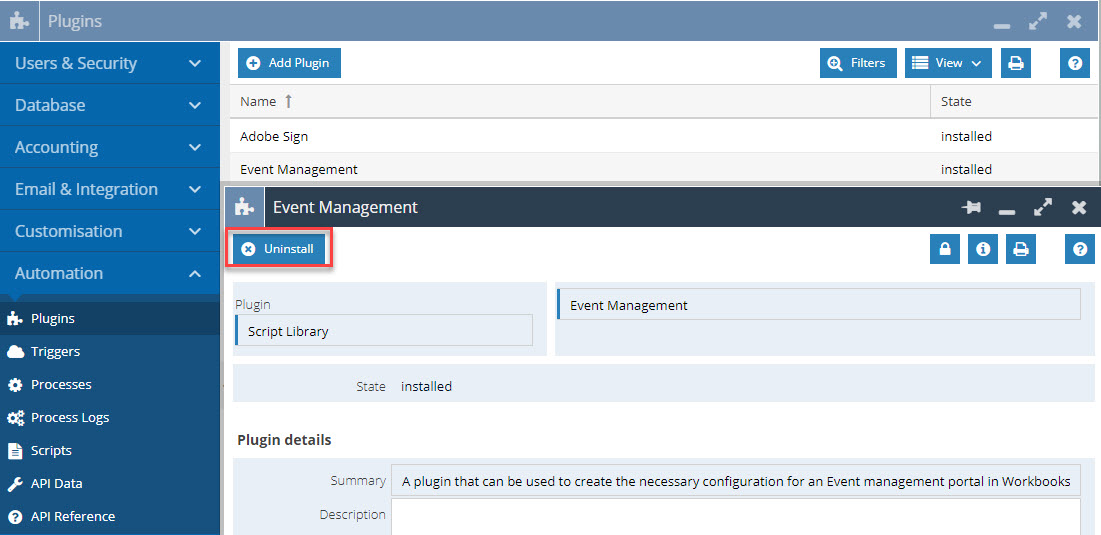
Task: Click the lock icon in Event Management toolbar
Action: pyautogui.click(x=945, y=249)
